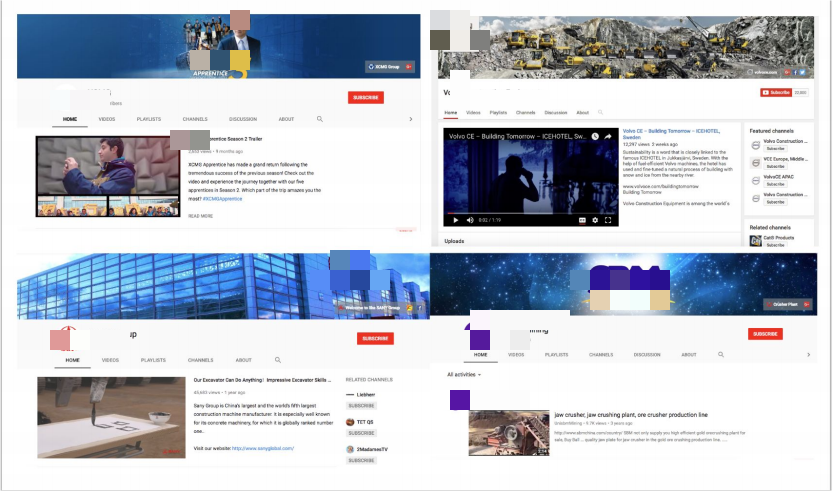Mute the Volvo video player volume icon
The height and width of the screenshot is (491, 833).
[x=470, y=219]
